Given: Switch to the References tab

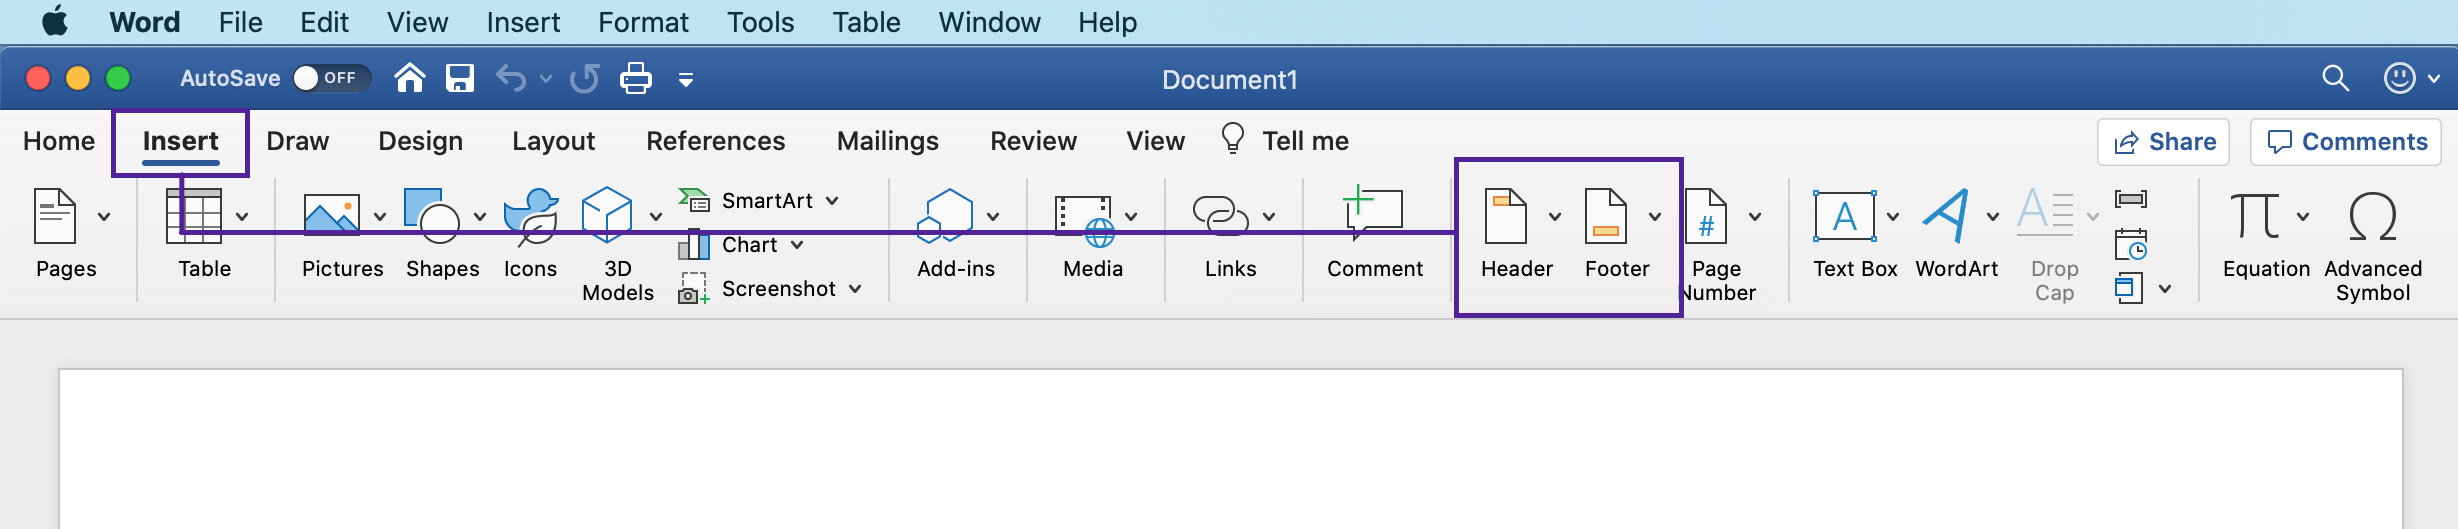Looking at the screenshot, I should tap(715, 141).
